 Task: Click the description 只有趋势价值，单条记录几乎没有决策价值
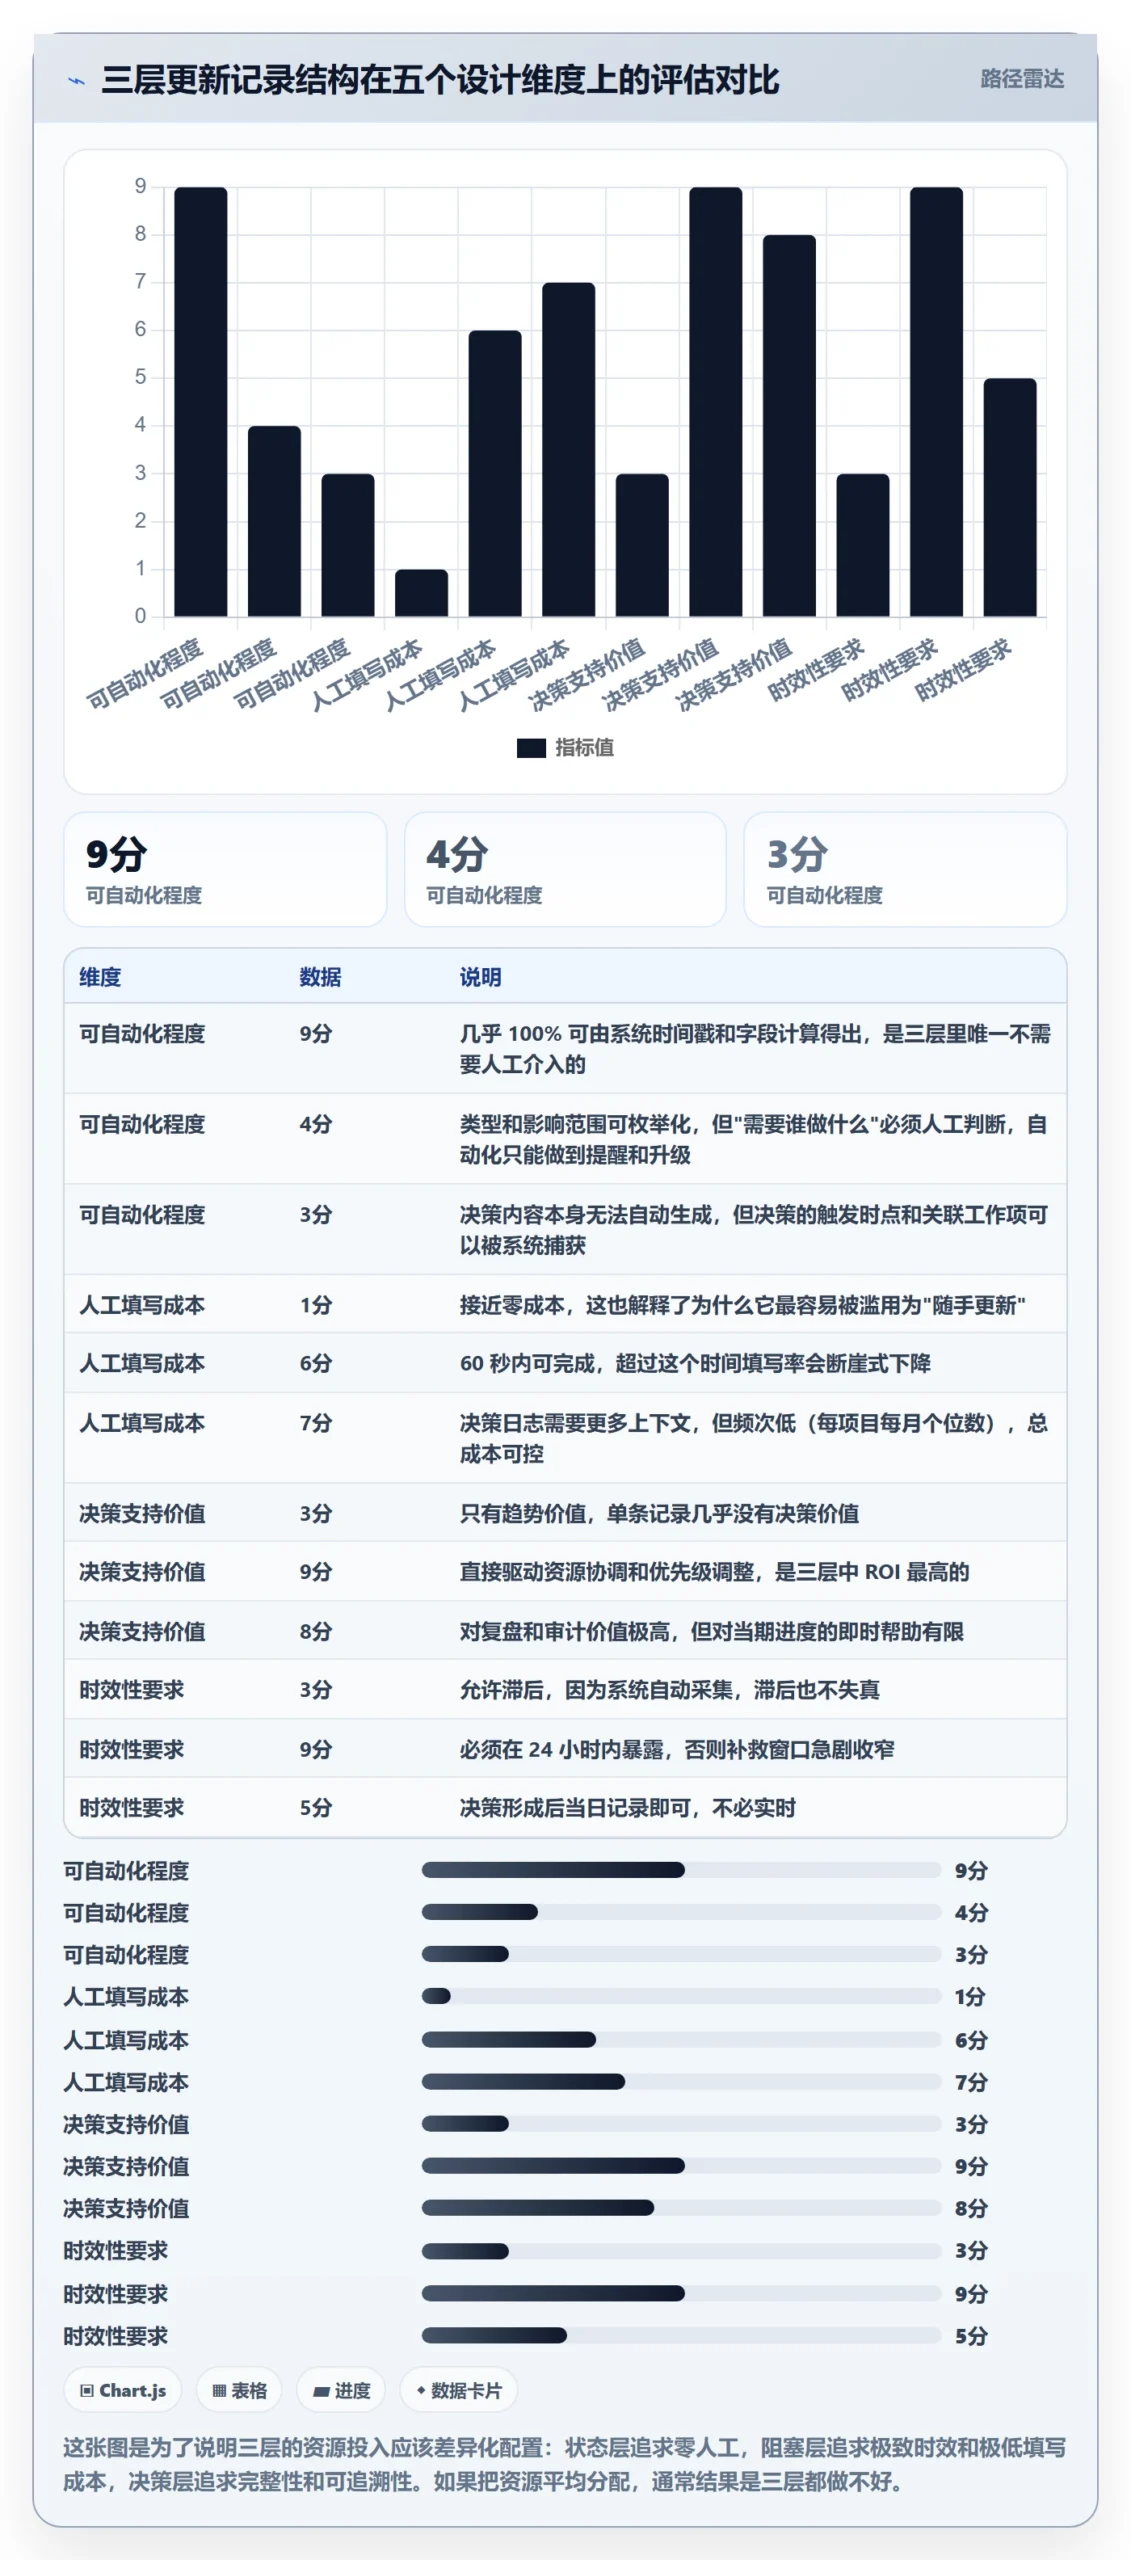coord(659,1513)
